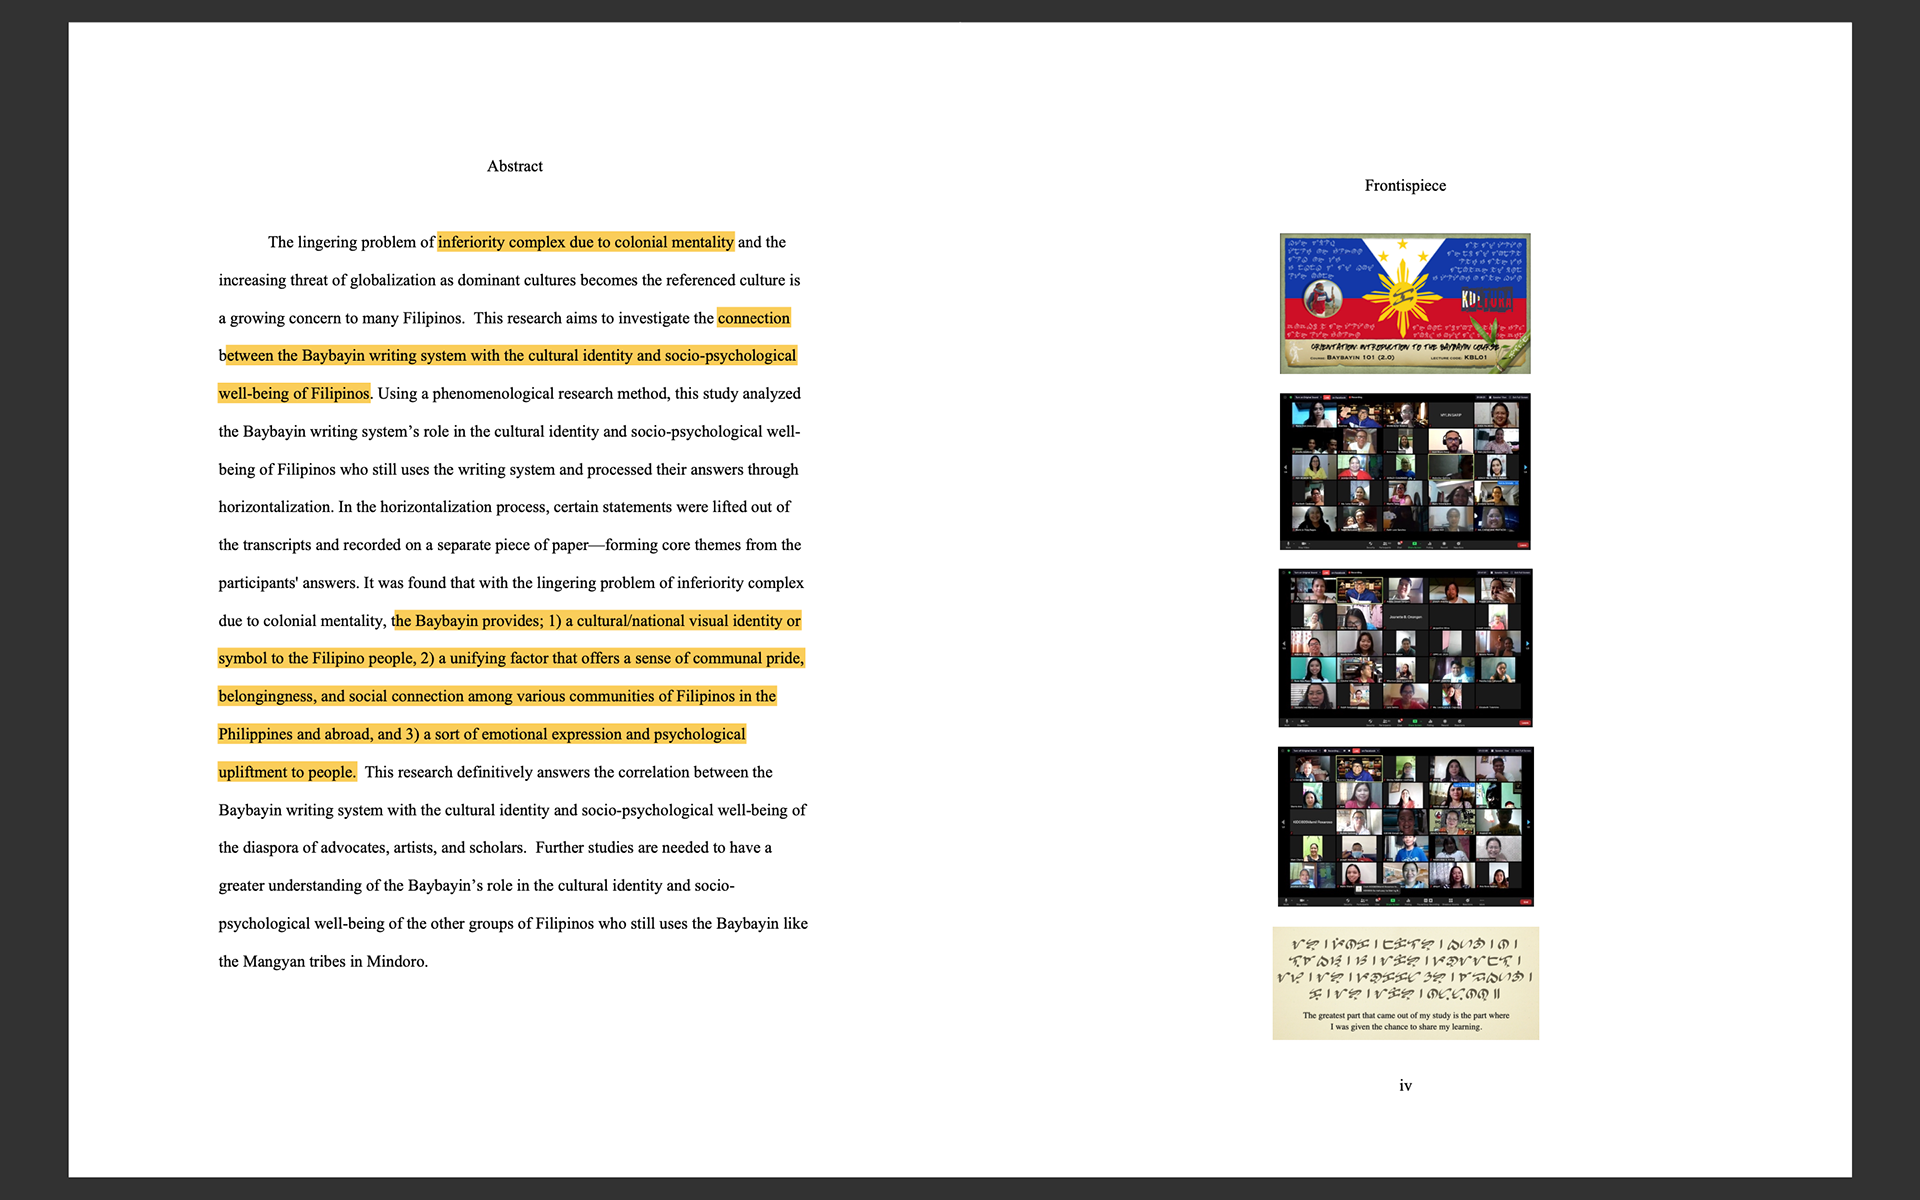Image resolution: width=1920 pixels, height=1200 pixels.
Task: Click the highlighted word 'connection'
Action: click(x=754, y=318)
